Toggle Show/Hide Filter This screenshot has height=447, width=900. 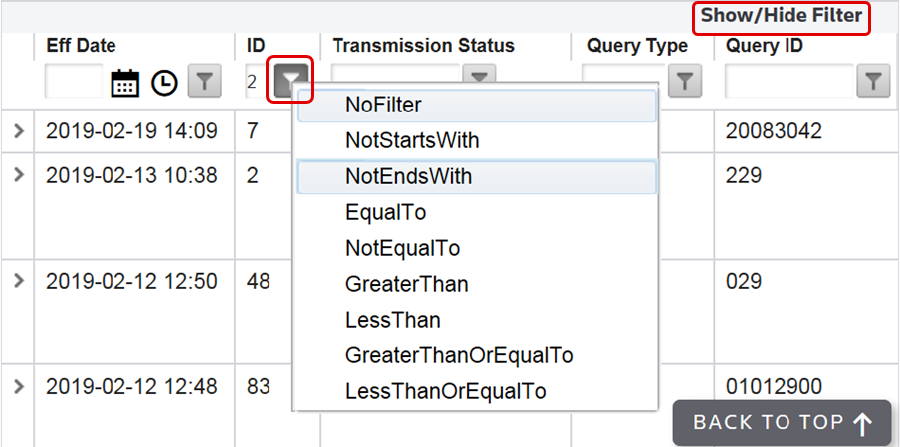tap(780, 17)
